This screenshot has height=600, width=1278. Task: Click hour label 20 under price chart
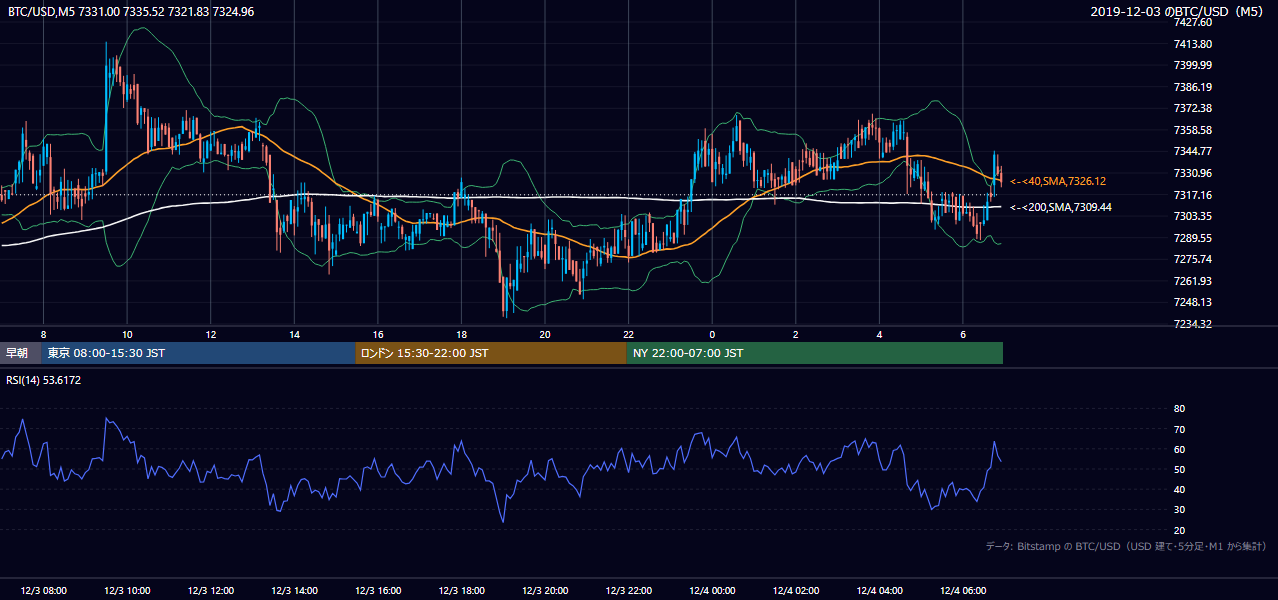coord(544,334)
